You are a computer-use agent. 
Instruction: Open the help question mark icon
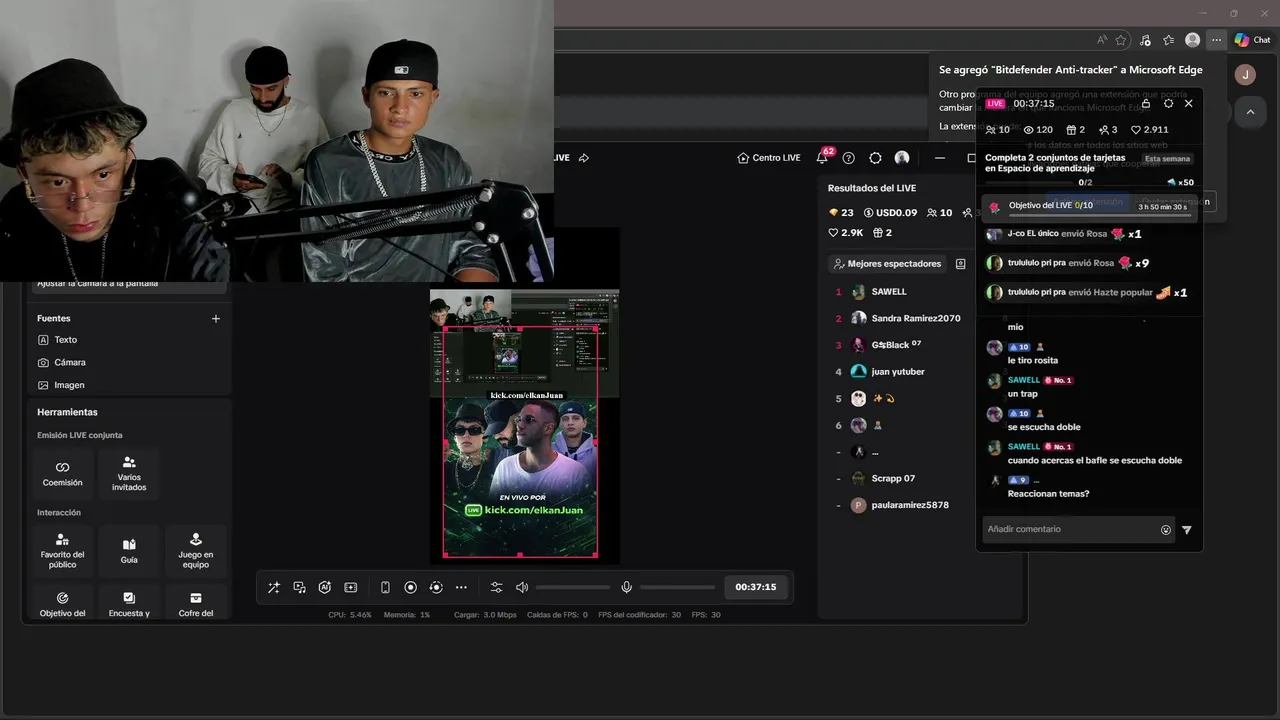[x=849, y=158]
